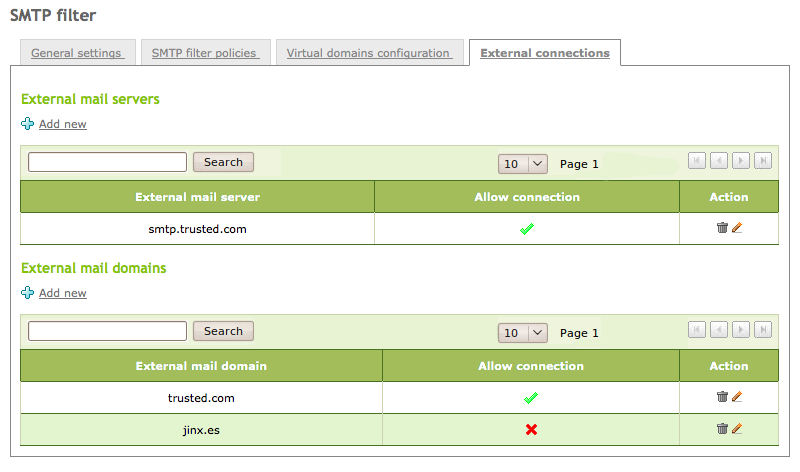The image size is (800, 472).
Task: Go to next page of mail servers
Action: coord(741,161)
